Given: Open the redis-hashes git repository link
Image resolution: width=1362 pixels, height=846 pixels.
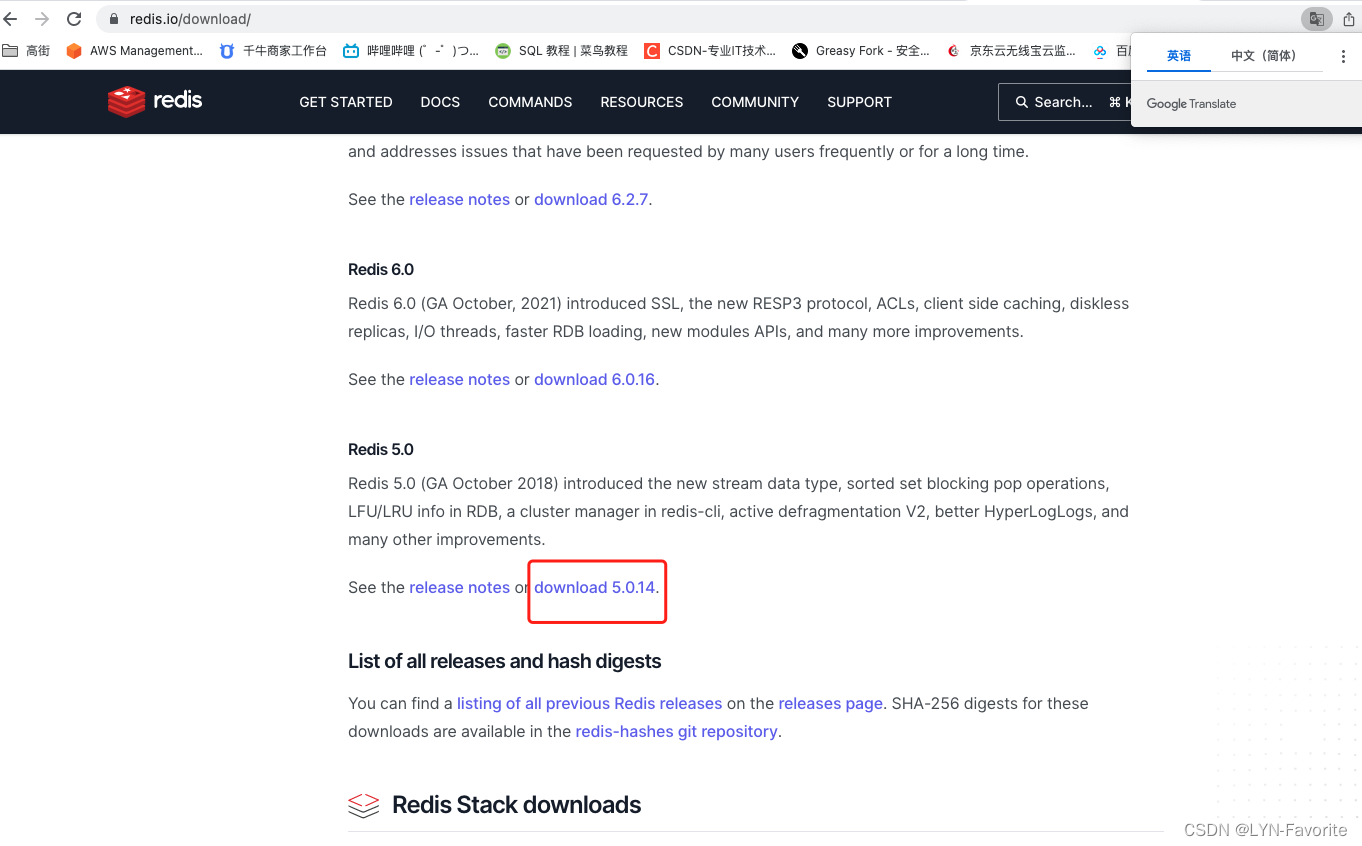Looking at the screenshot, I should [676, 731].
